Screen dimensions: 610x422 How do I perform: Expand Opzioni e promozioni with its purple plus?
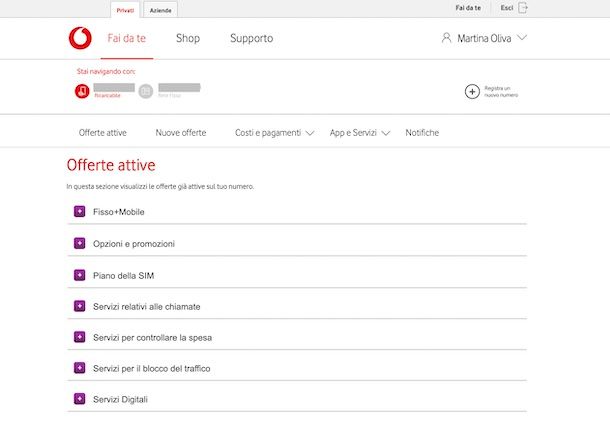tap(79, 243)
